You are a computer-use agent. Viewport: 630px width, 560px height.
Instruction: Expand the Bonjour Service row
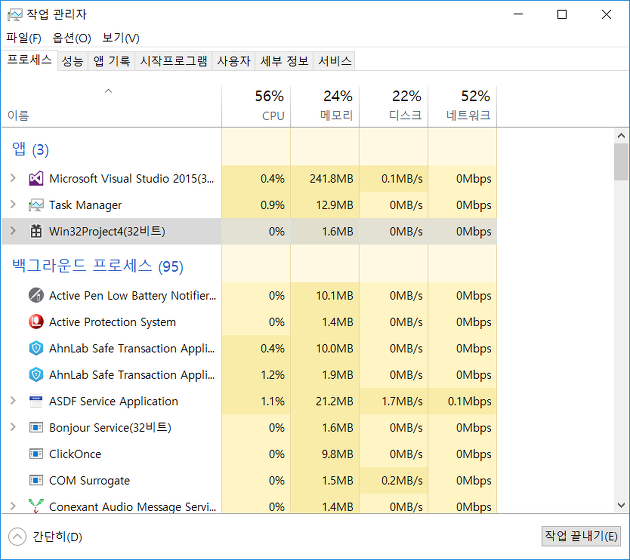pyautogui.click(x=13, y=427)
